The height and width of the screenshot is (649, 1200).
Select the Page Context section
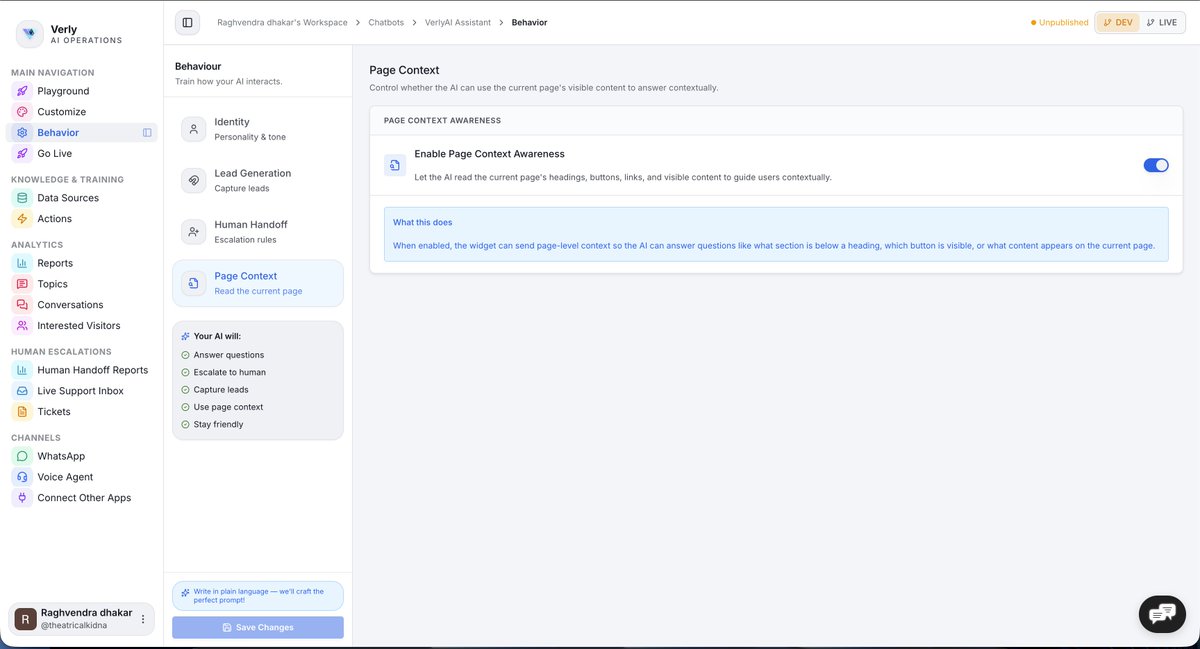(258, 283)
